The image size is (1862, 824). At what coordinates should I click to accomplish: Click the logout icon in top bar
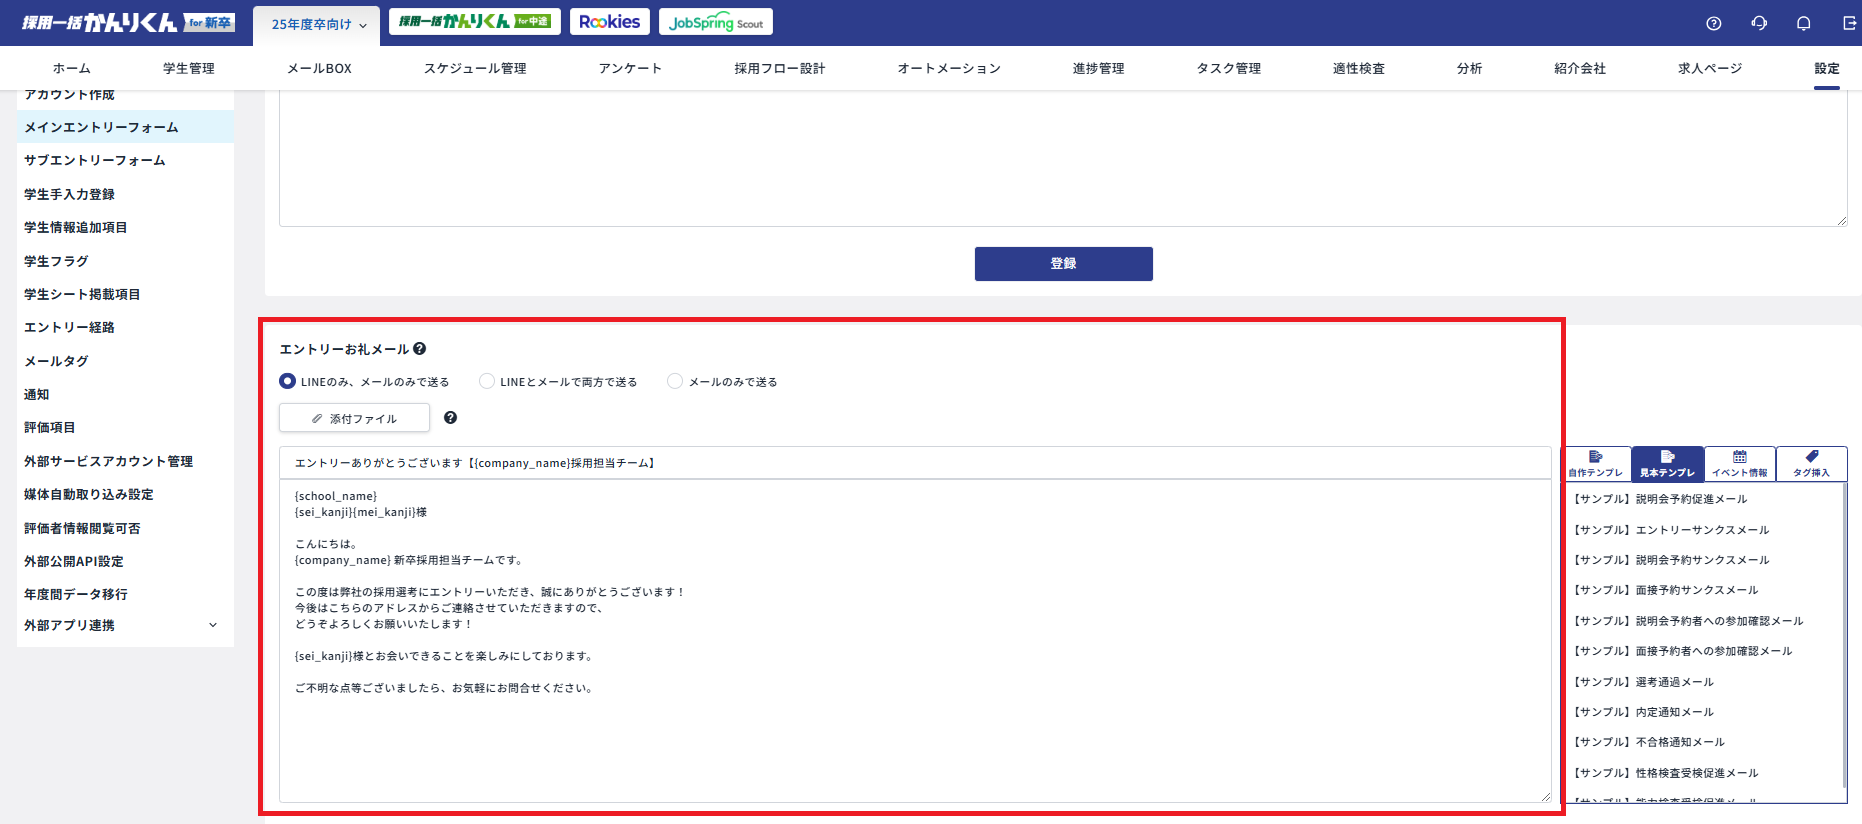pyautogui.click(x=1848, y=23)
